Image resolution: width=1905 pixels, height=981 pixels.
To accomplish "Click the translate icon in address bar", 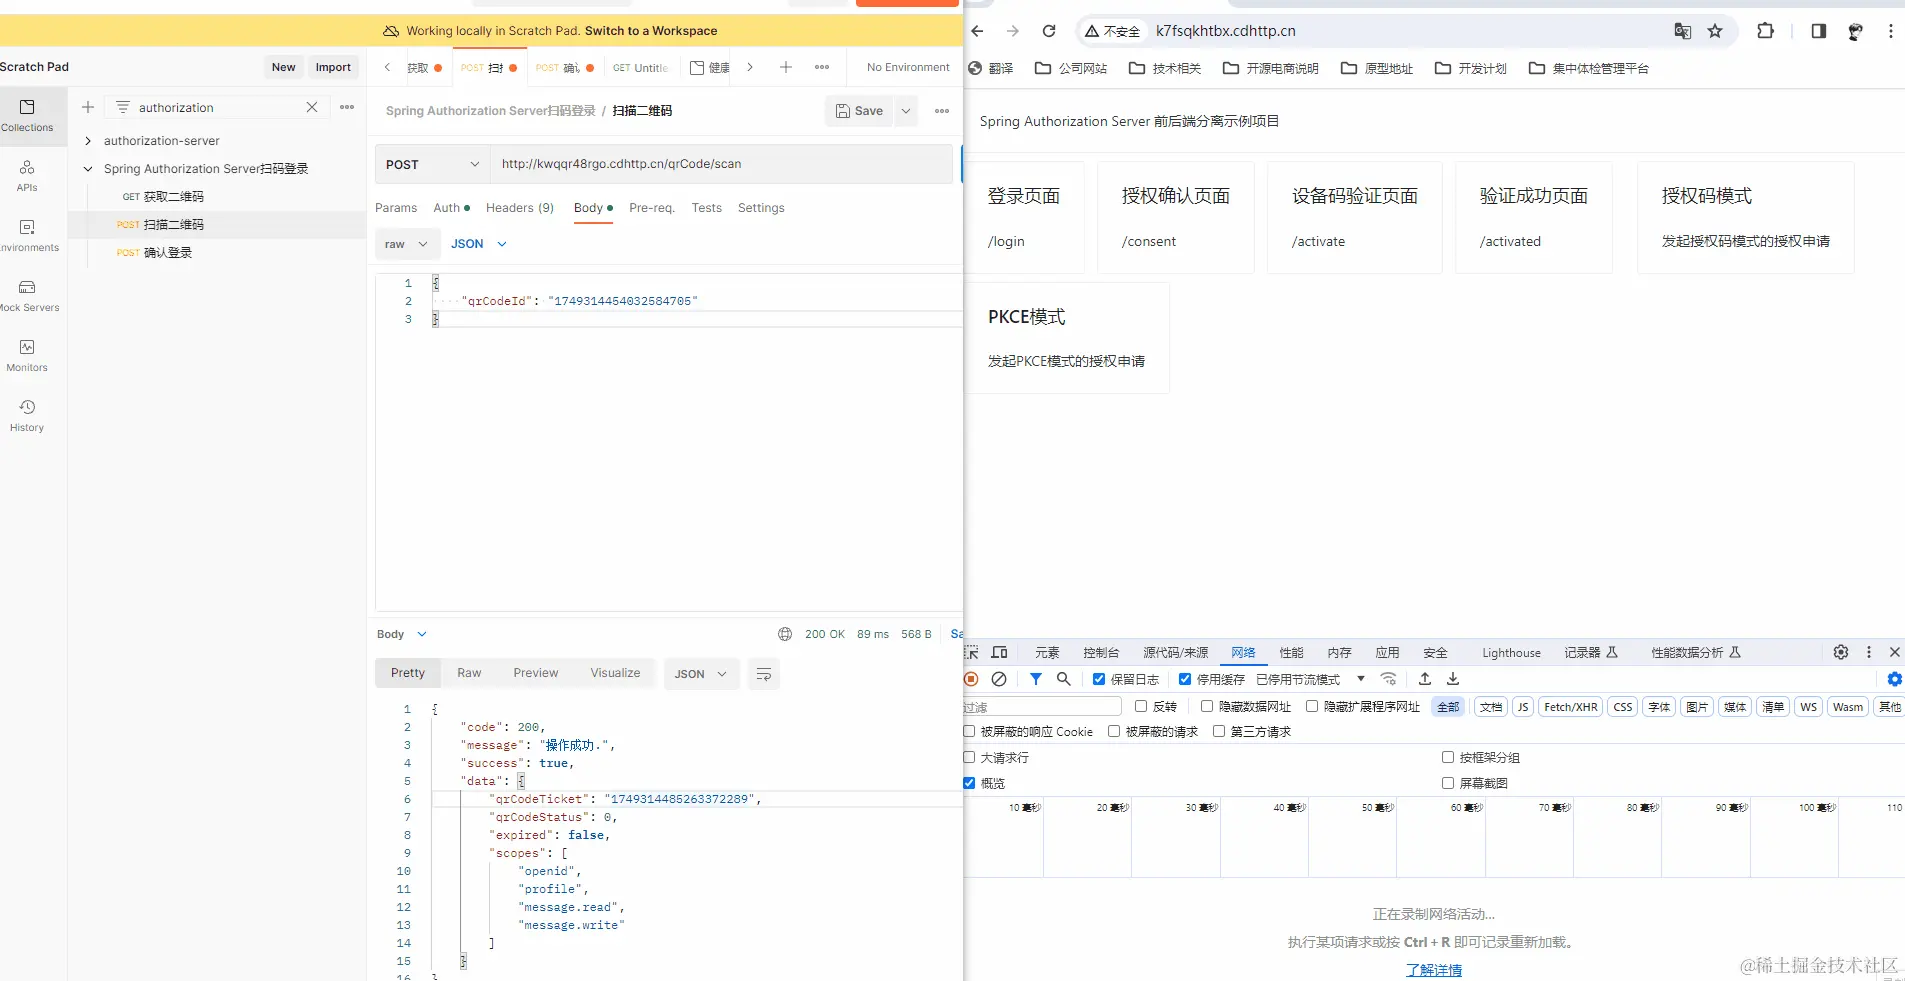I will 1683,31.
